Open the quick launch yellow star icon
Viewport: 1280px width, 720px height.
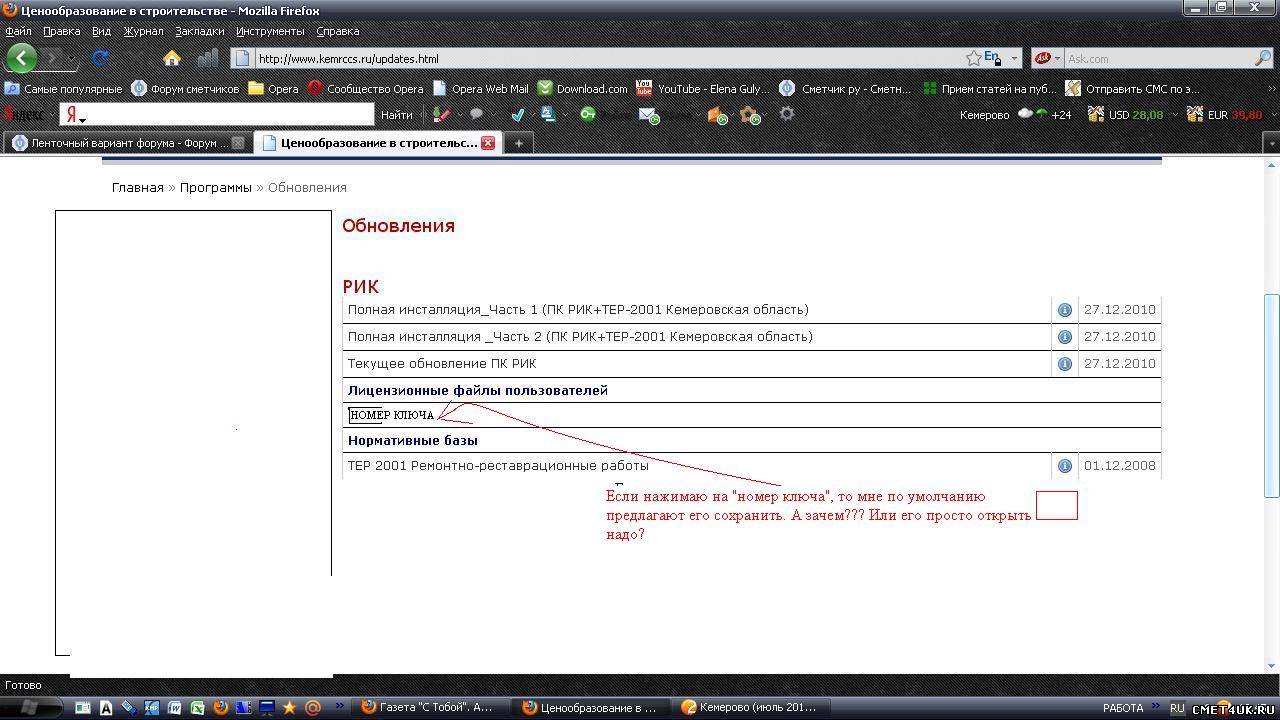click(290, 708)
